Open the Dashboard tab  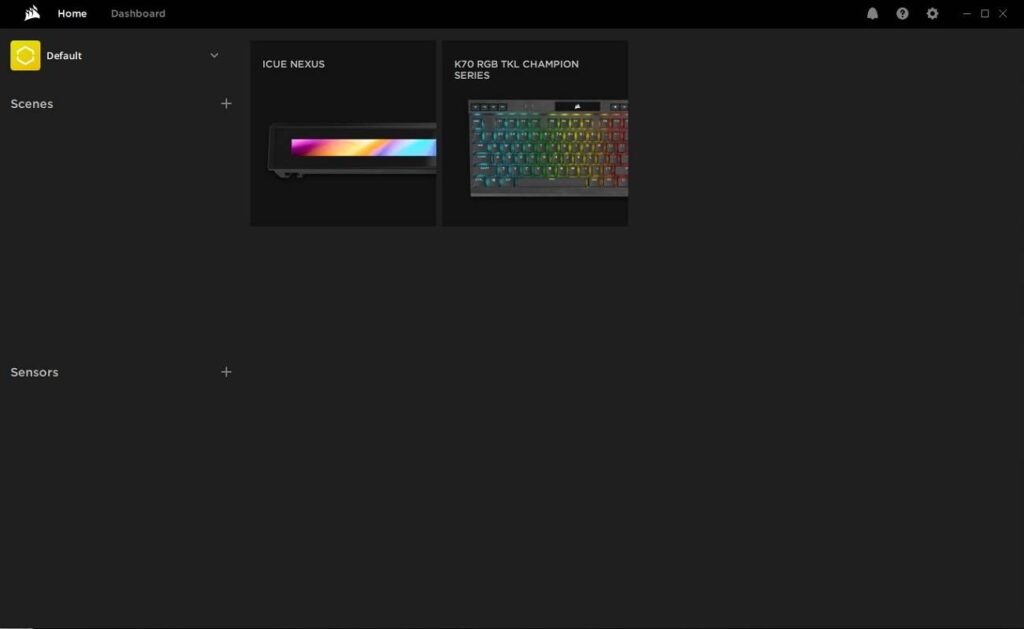[x=138, y=14]
